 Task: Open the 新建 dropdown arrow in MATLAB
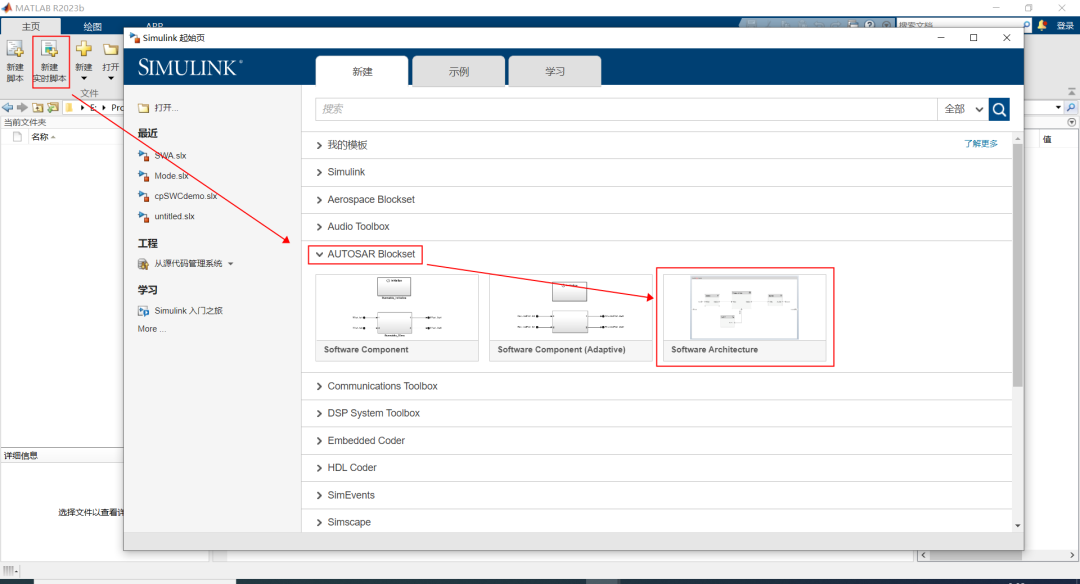pyautogui.click(x=83, y=79)
